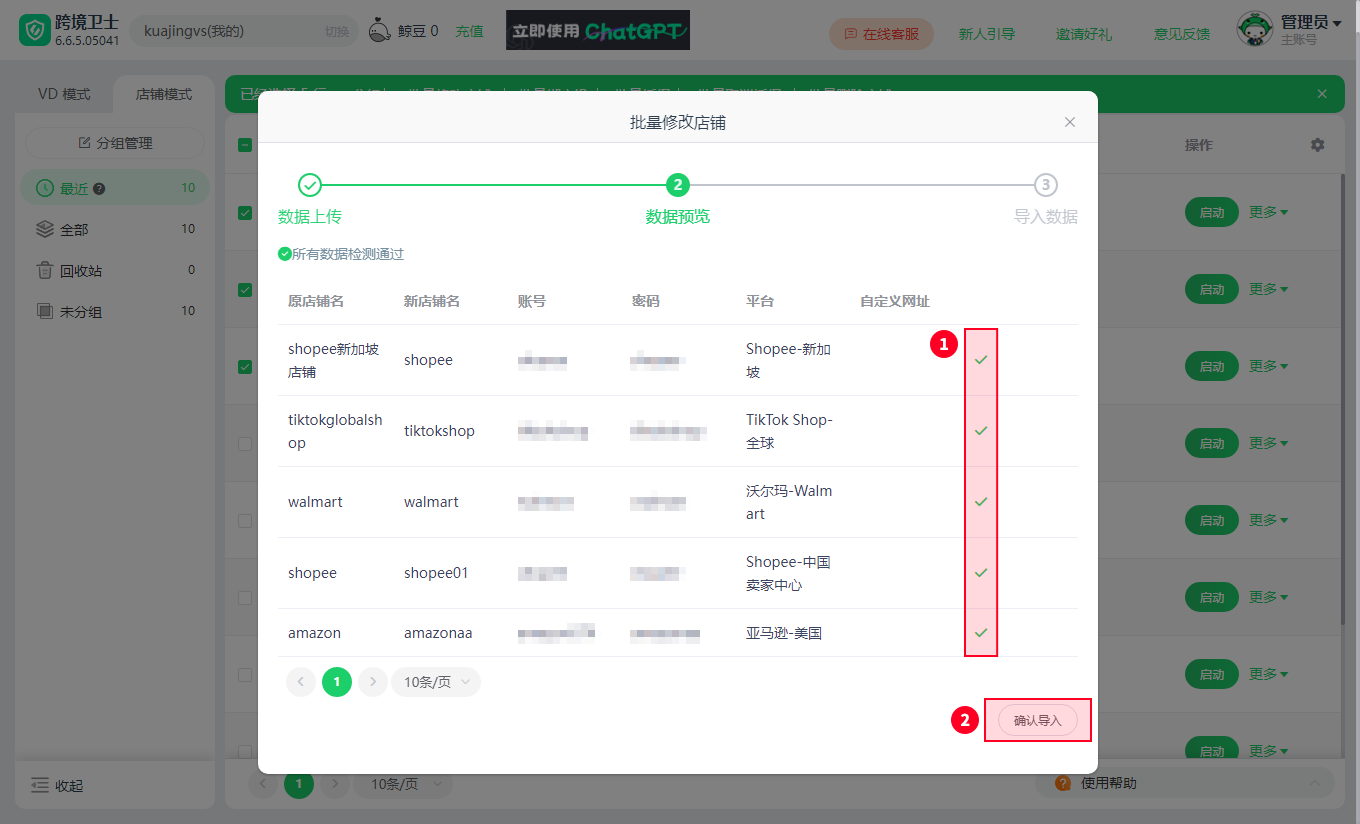This screenshot has height=824, width=1360.
Task: Click the 确认导入 button
Action: 1037,720
